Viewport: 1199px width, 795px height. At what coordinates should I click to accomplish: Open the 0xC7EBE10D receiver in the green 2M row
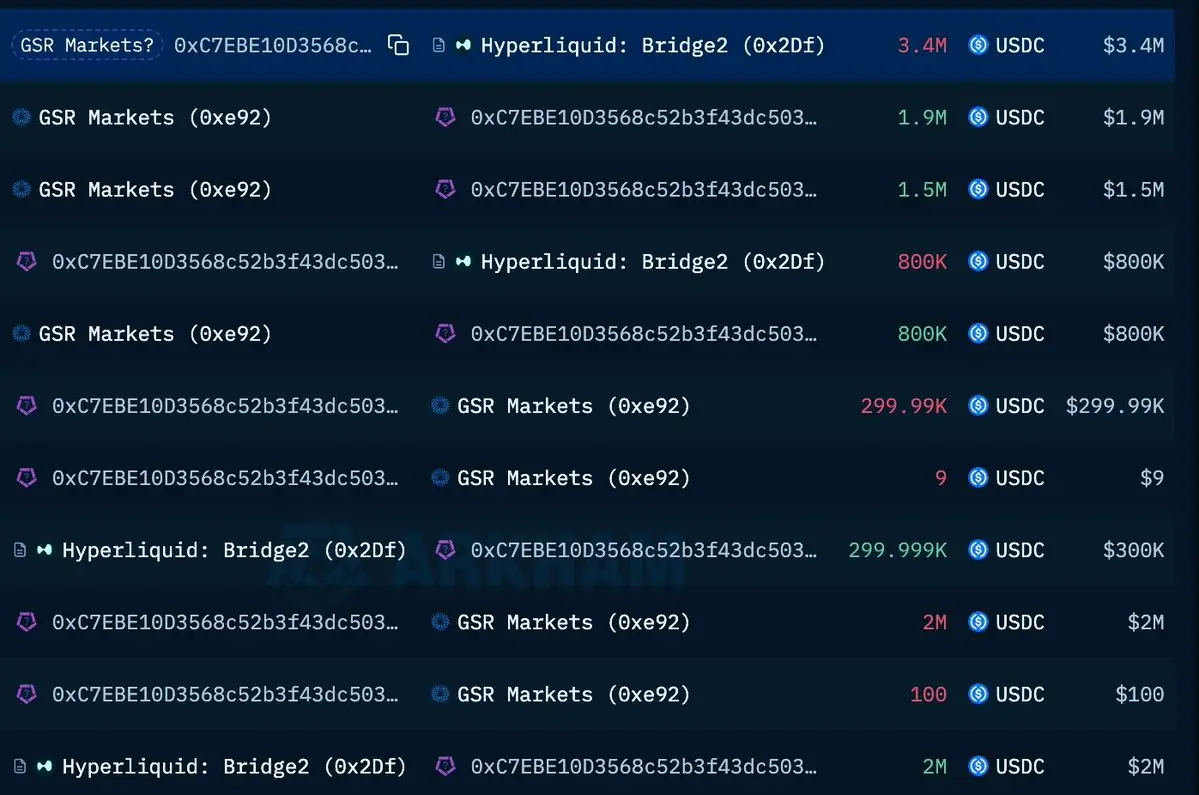click(644, 766)
